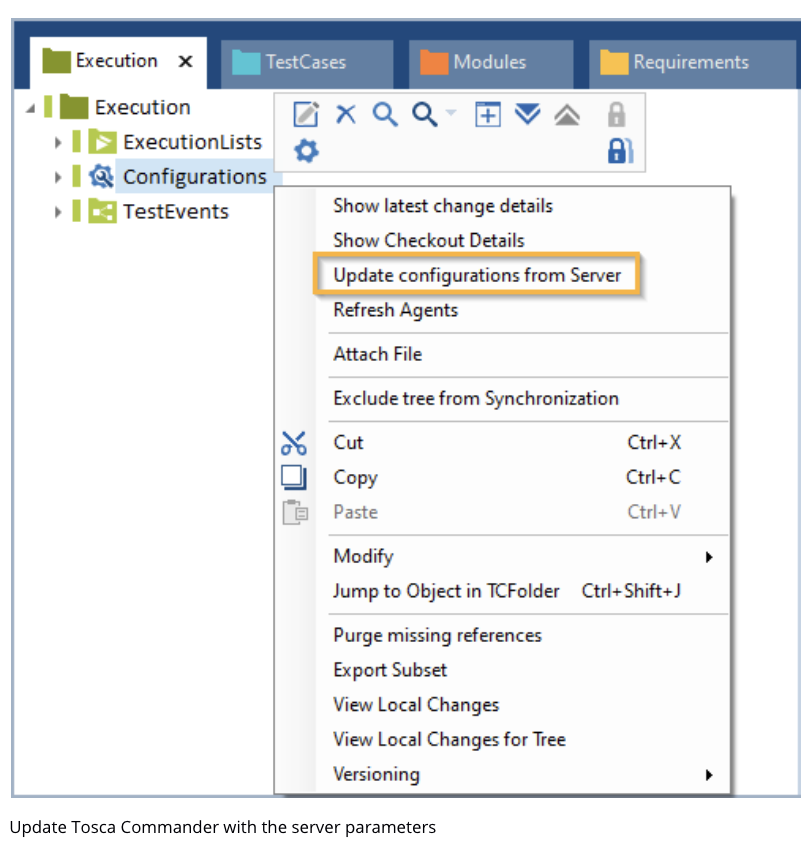Switch to the TestCases tab

307,64
